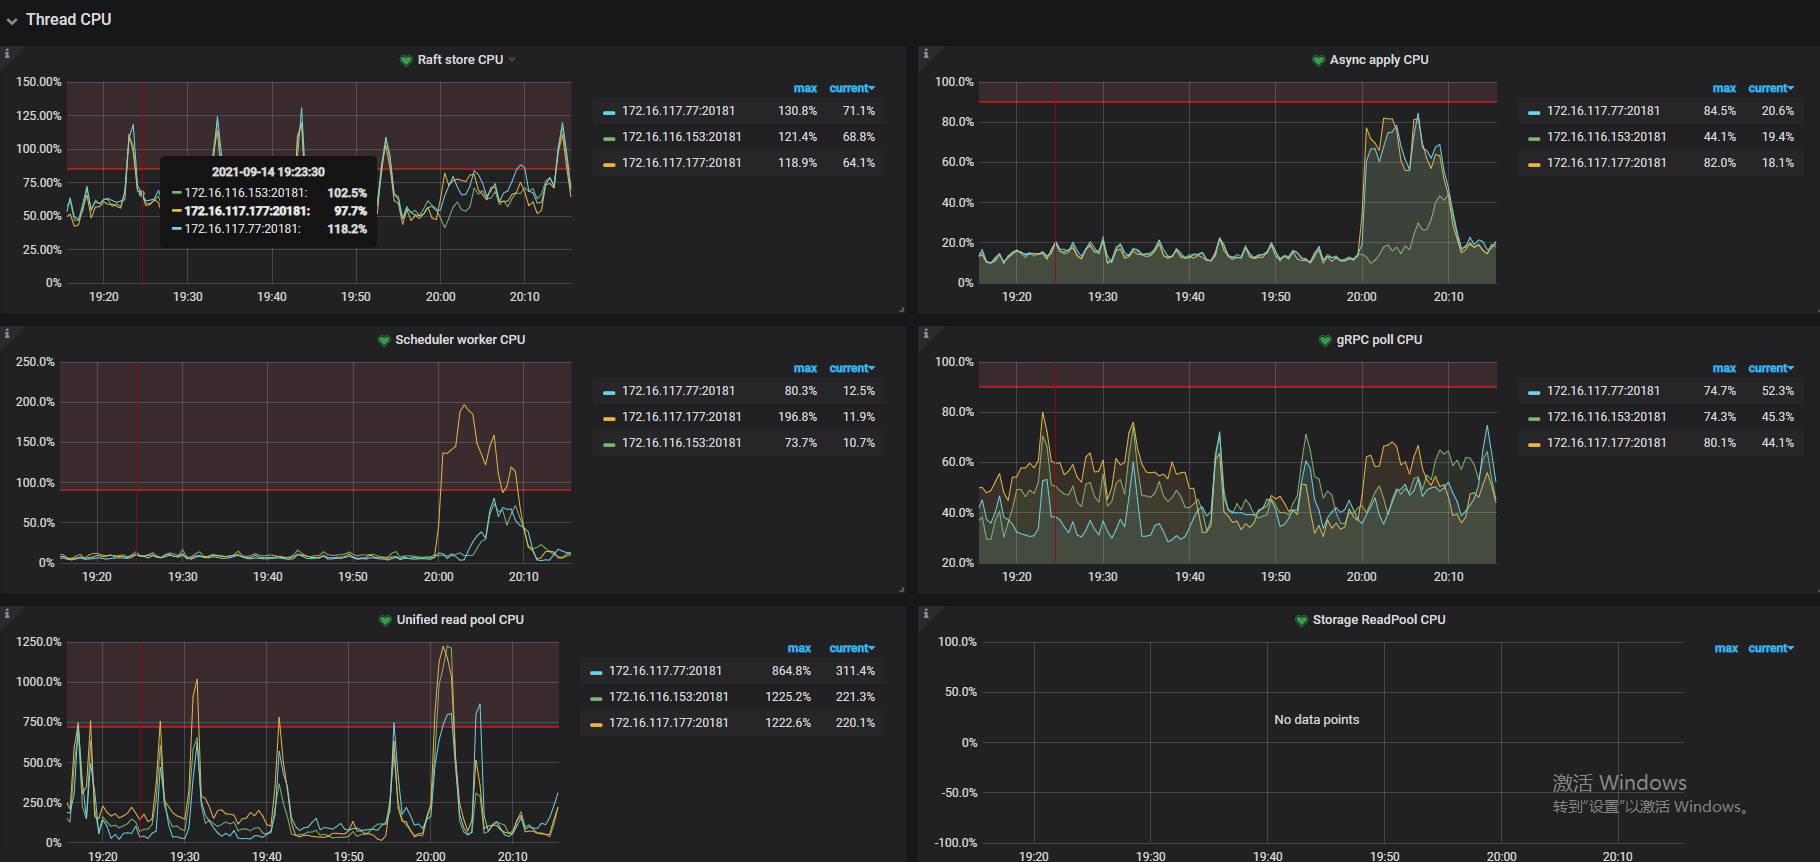Sort gRPC poll CPU legend by max column
The height and width of the screenshot is (862, 1820).
pyautogui.click(x=1723, y=368)
